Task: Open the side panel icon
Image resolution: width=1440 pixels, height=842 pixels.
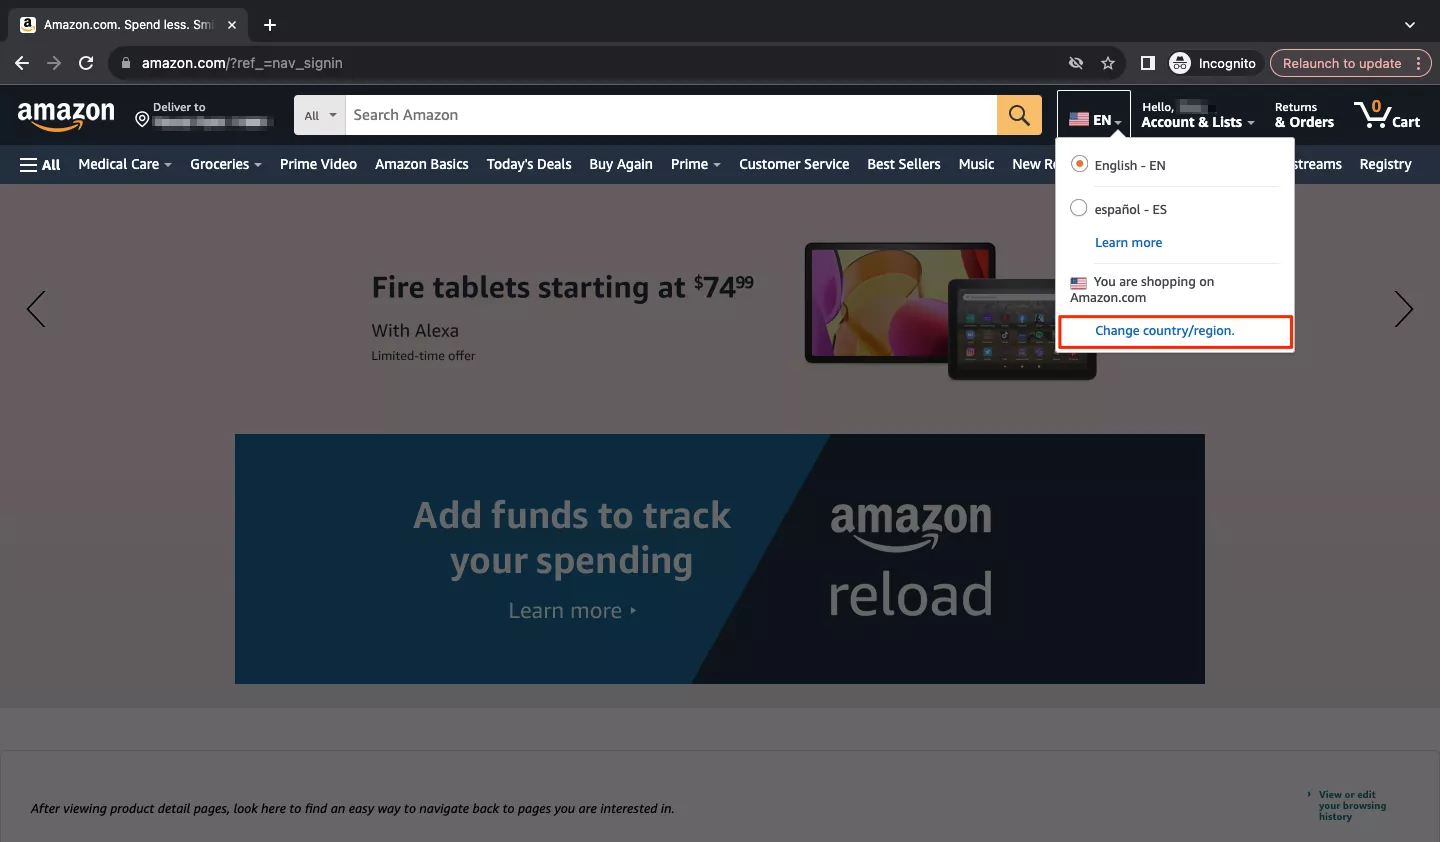Action: pos(1148,63)
